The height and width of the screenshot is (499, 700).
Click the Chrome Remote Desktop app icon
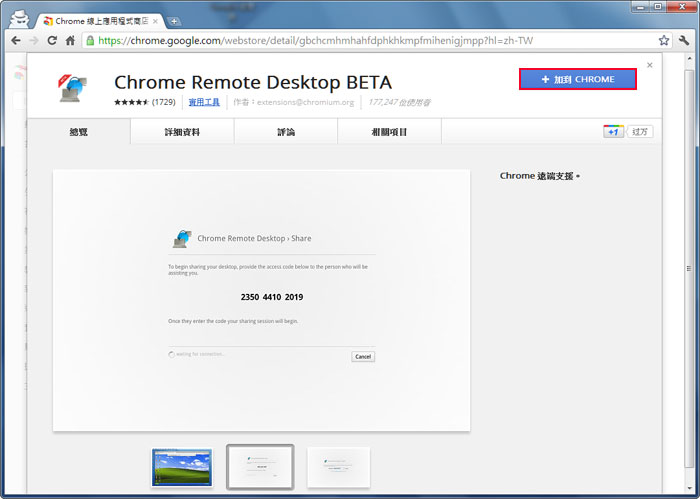pyautogui.click(x=72, y=88)
